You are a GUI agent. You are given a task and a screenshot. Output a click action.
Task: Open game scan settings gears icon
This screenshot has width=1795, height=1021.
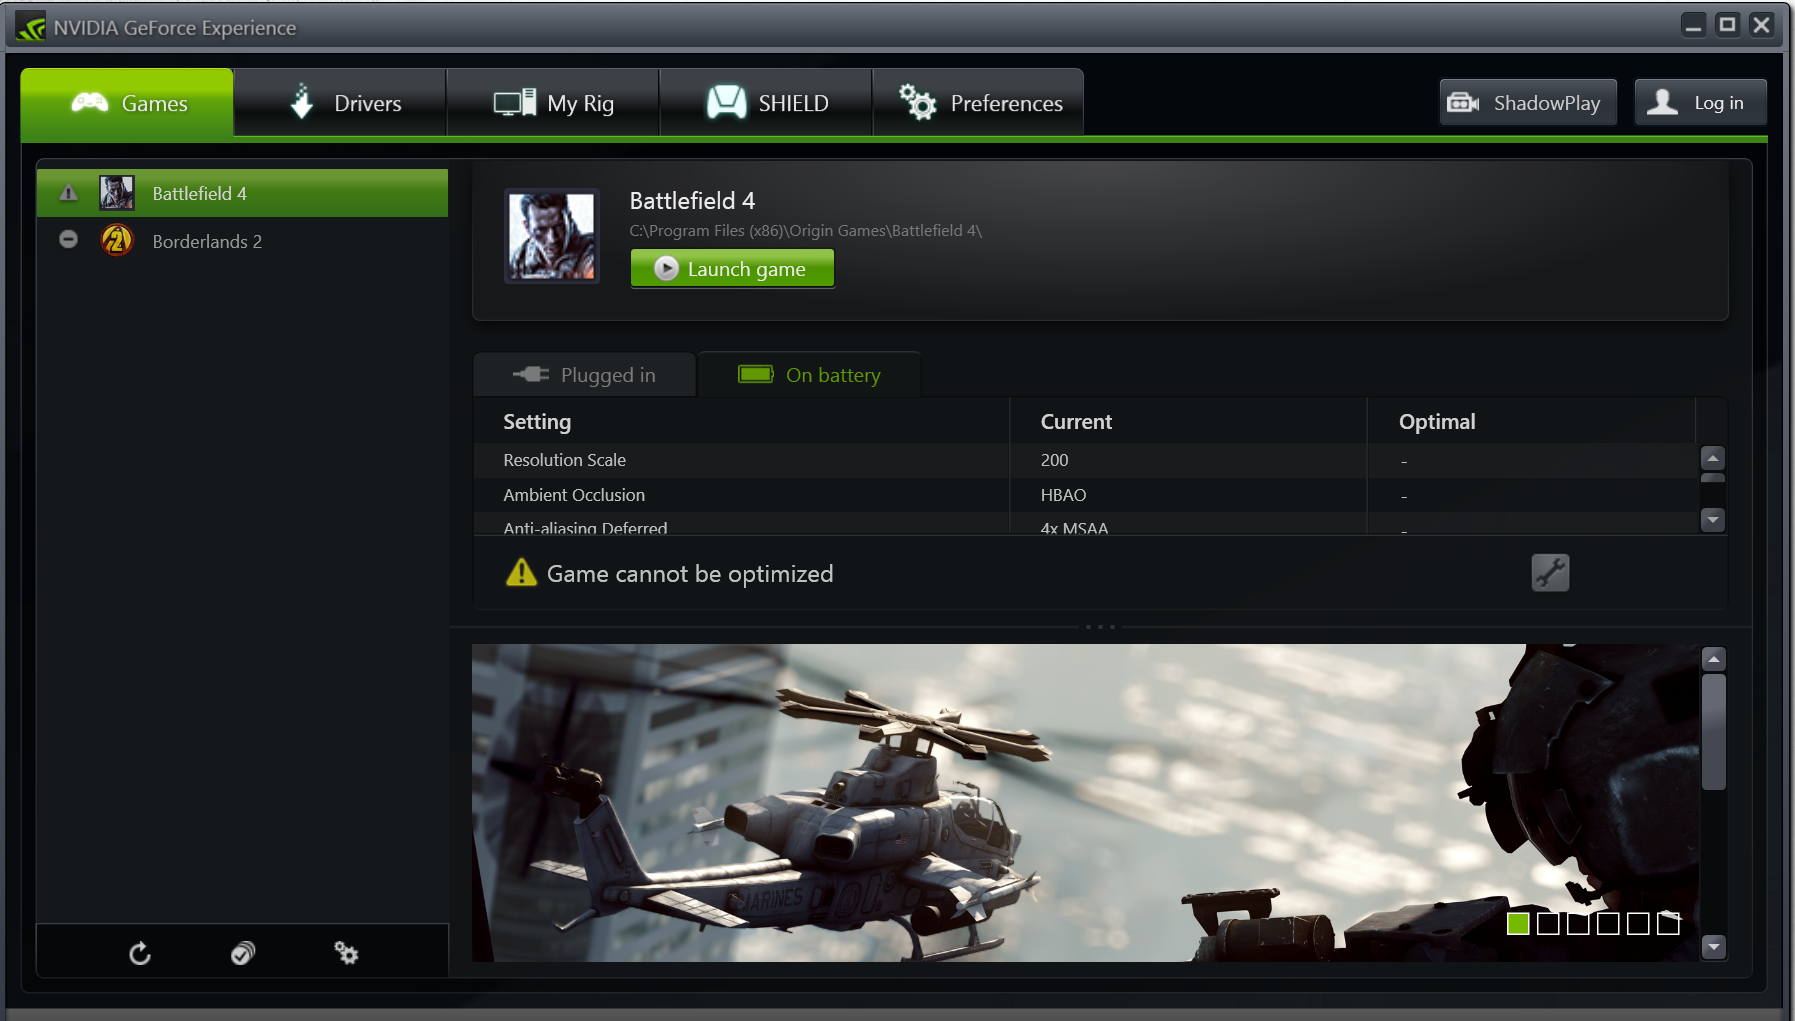coord(346,953)
